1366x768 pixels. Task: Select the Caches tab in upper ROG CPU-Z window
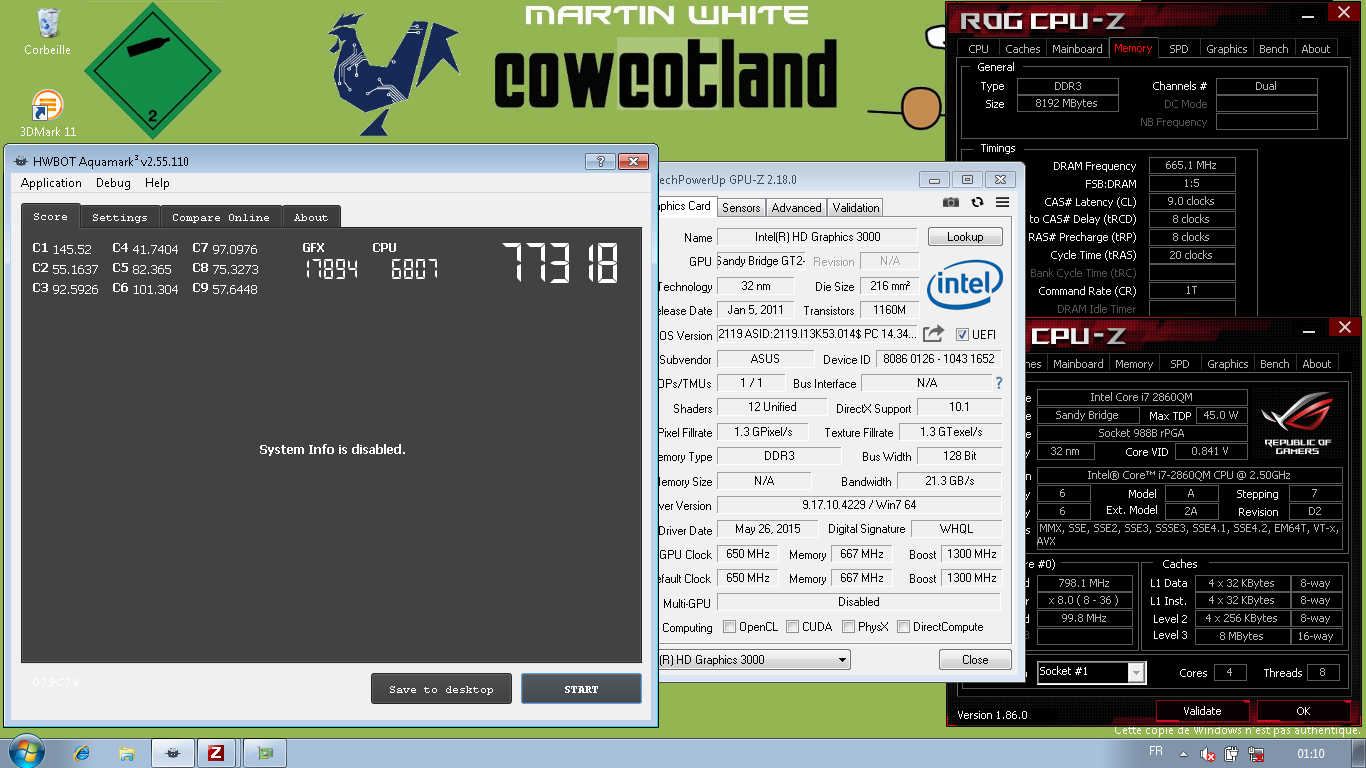1023,48
